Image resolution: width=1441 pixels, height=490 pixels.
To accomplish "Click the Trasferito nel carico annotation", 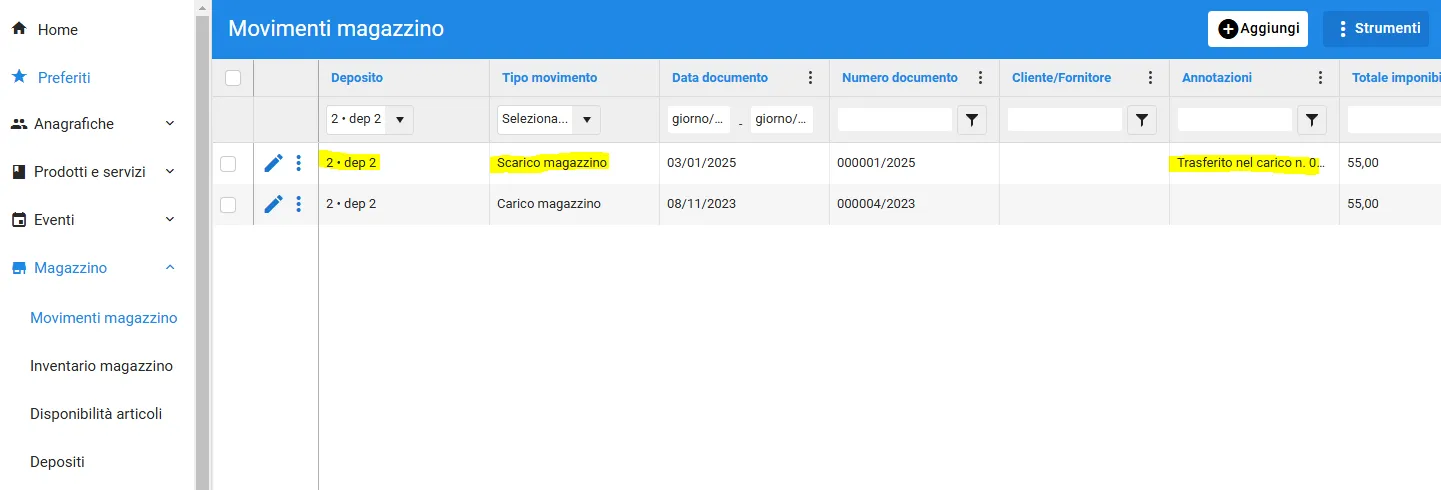I will [x=1251, y=163].
